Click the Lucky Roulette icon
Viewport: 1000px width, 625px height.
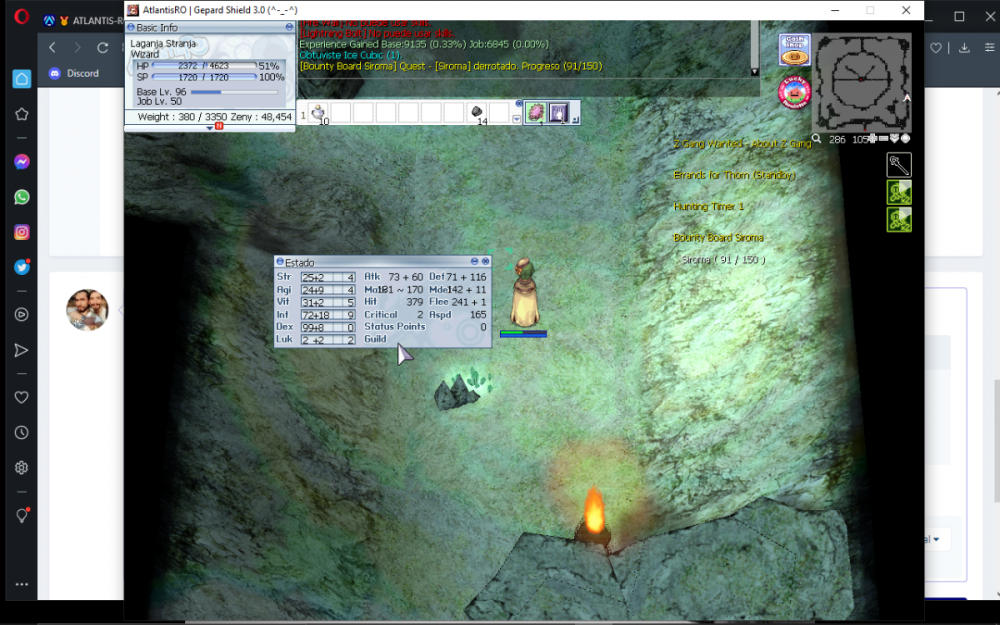pos(793,93)
